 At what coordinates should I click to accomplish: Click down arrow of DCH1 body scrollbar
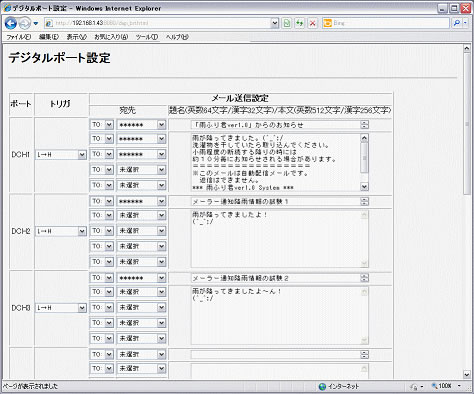(x=364, y=187)
